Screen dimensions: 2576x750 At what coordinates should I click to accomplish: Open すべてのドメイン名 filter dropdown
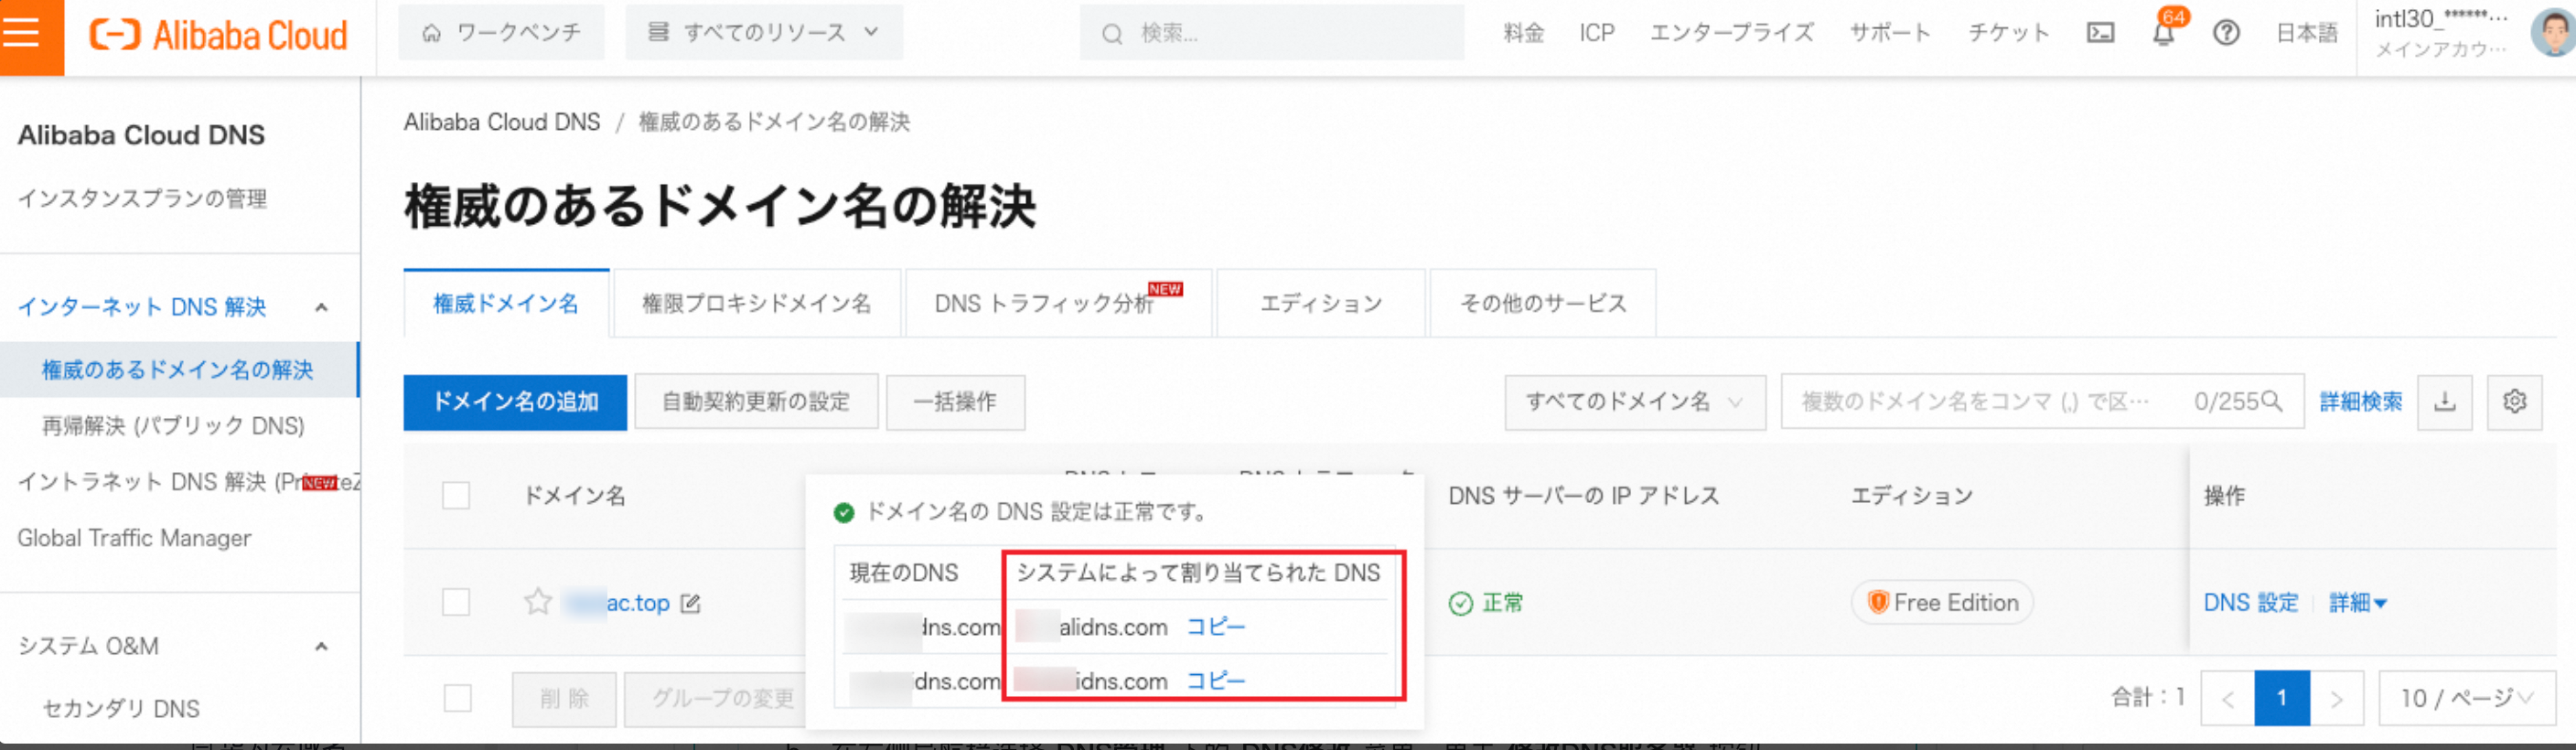[x=1635, y=402]
